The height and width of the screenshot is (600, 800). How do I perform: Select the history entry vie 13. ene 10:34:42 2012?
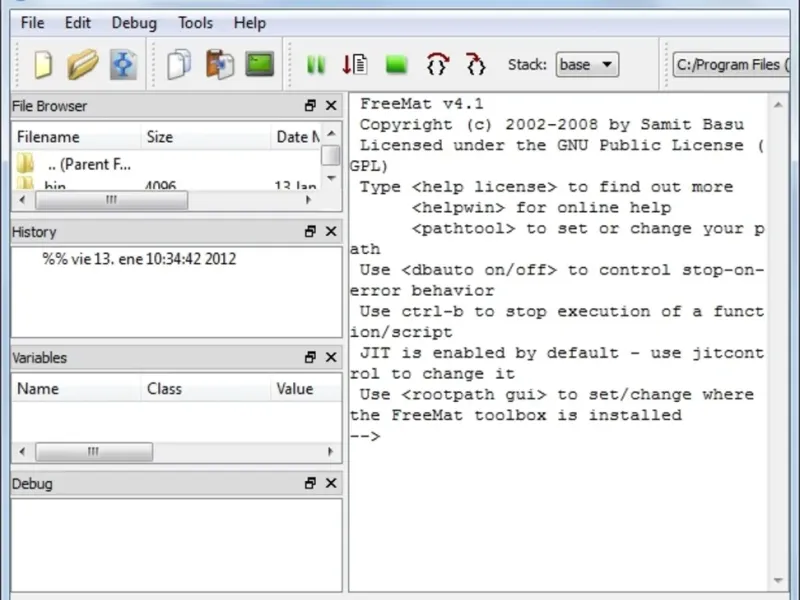[139, 259]
